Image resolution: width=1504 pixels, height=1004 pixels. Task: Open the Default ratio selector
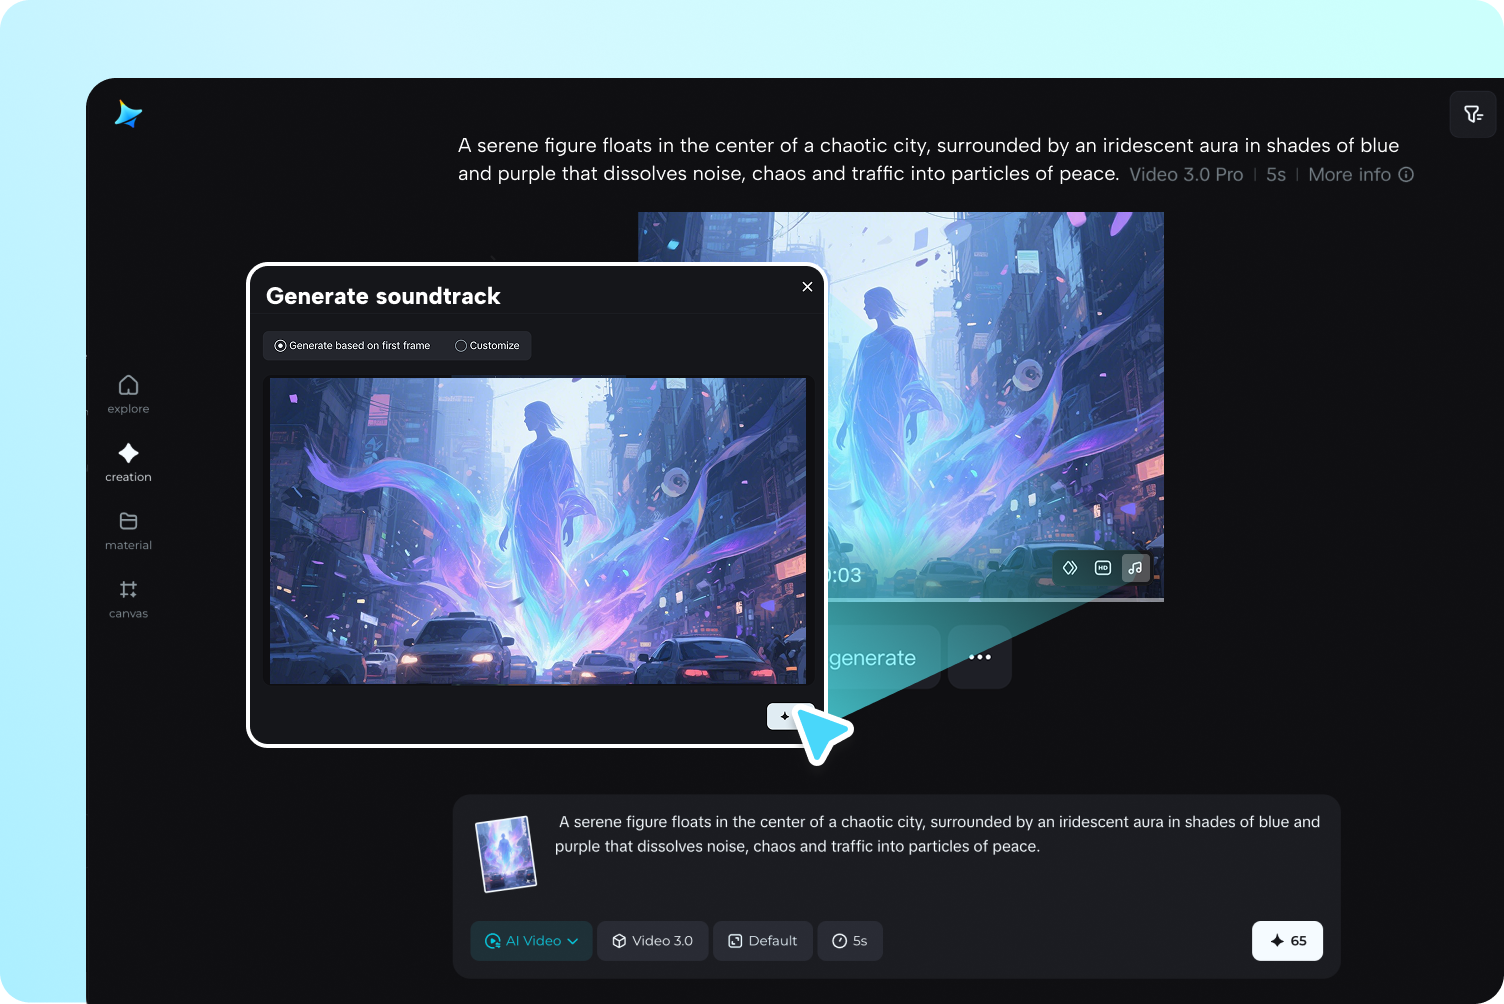[762, 941]
